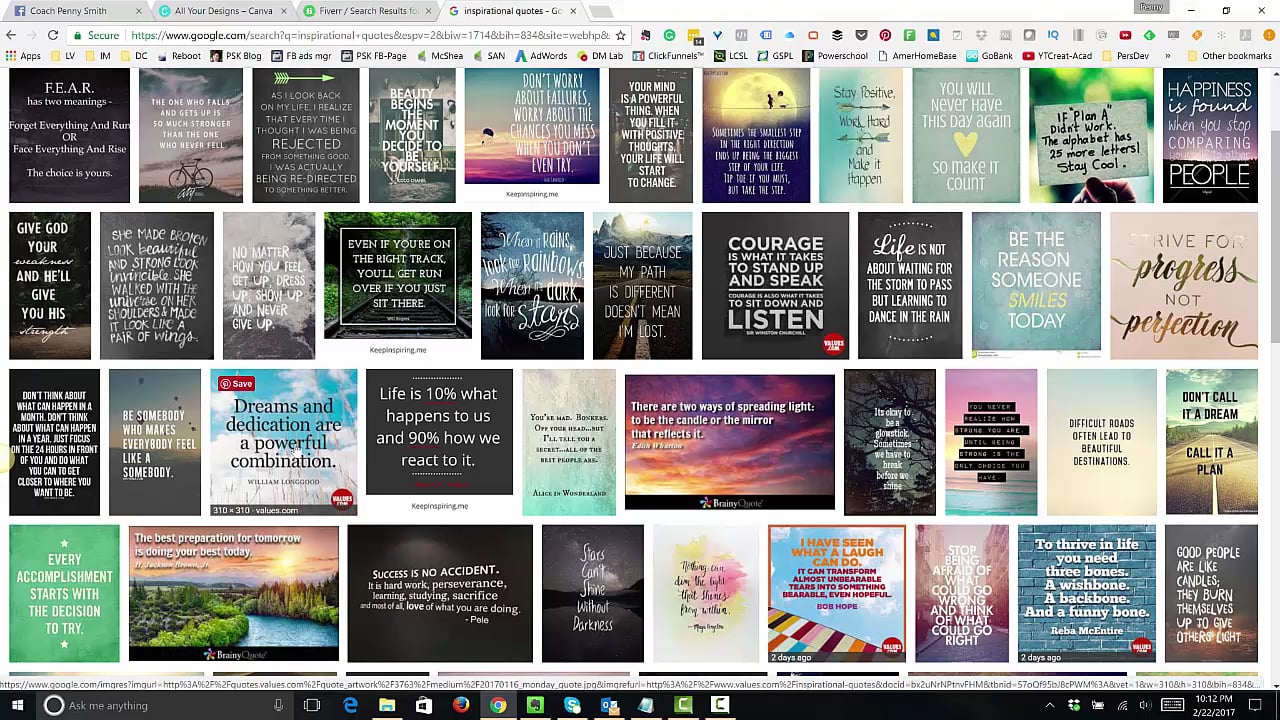Open Task View on the taskbar
Image resolution: width=1280 pixels, height=720 pixels.
click(312, 705)
